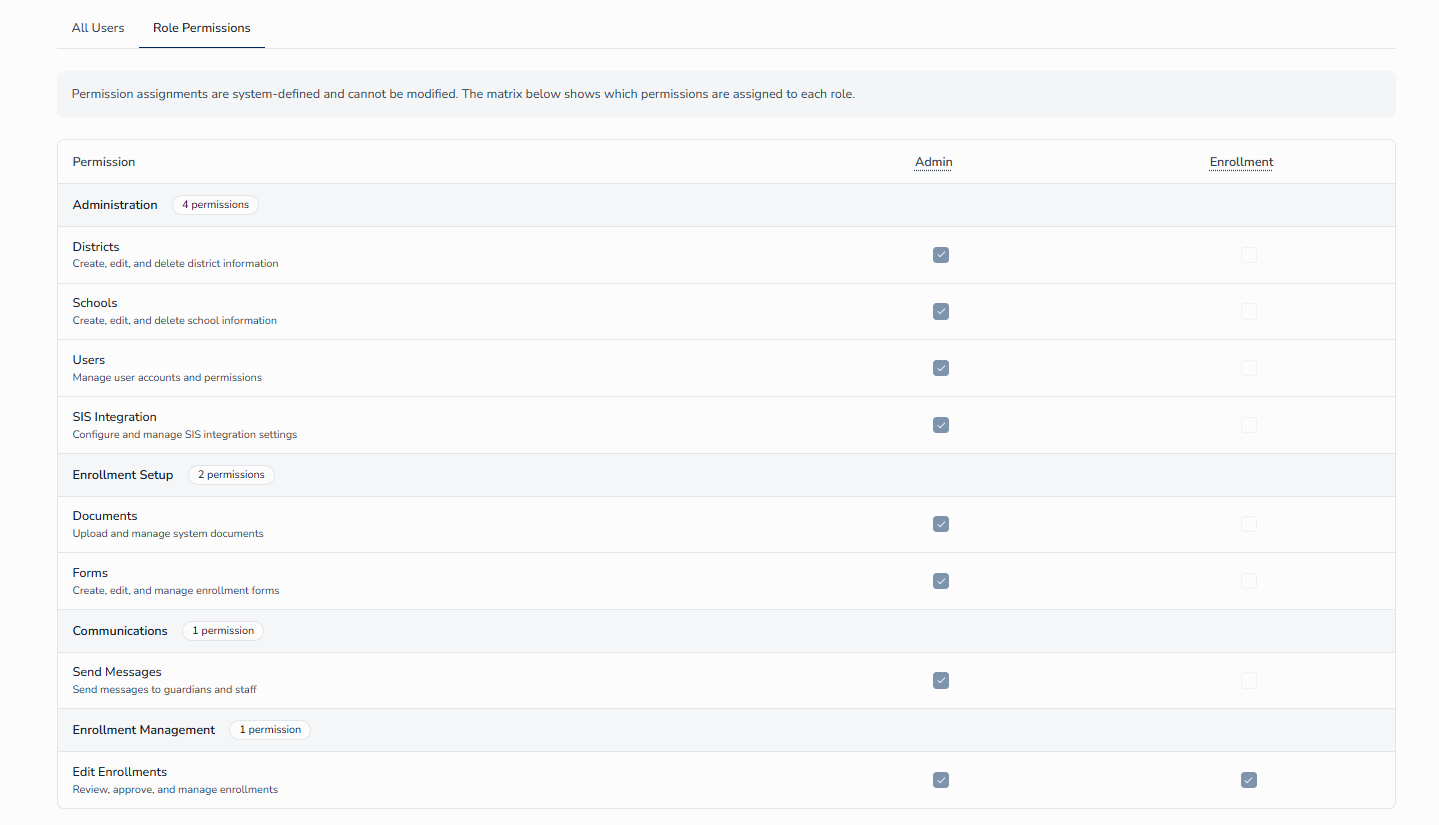Click the Users permission name
1439x825 pixels.
(89, 360)
